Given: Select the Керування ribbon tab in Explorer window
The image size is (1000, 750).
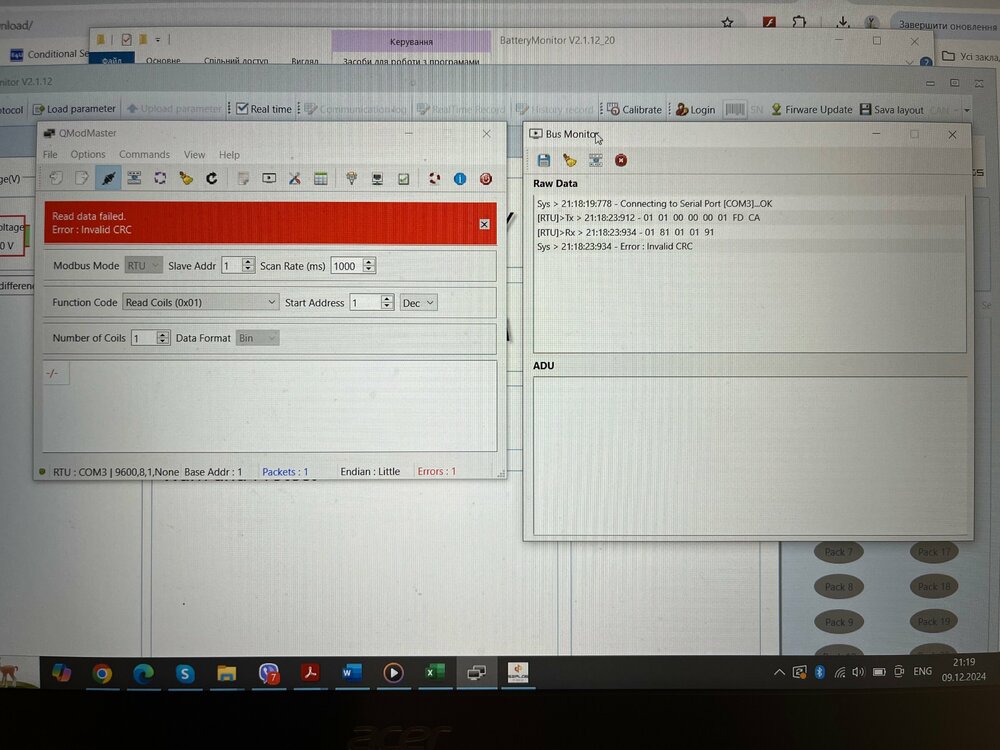Looking at the screenshot, I should 411,41.
